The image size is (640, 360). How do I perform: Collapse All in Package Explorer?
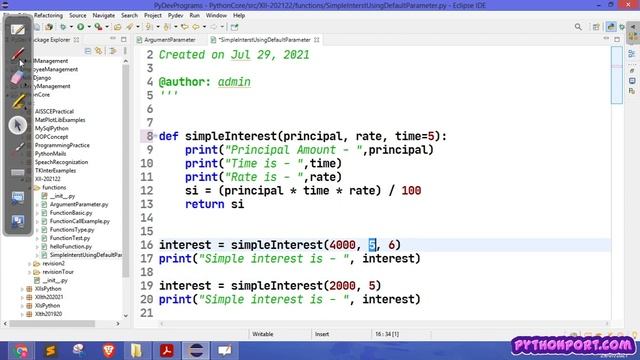point(88,51)
